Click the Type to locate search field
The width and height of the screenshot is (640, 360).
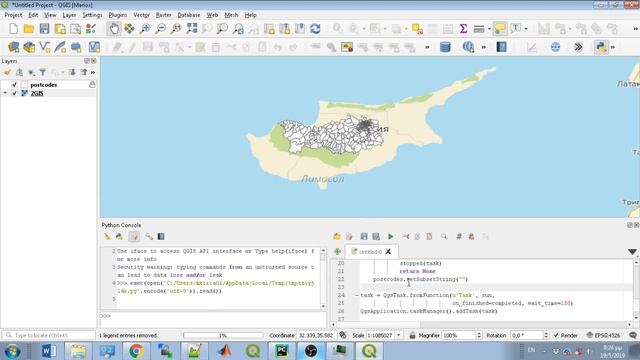click(49, 335)
